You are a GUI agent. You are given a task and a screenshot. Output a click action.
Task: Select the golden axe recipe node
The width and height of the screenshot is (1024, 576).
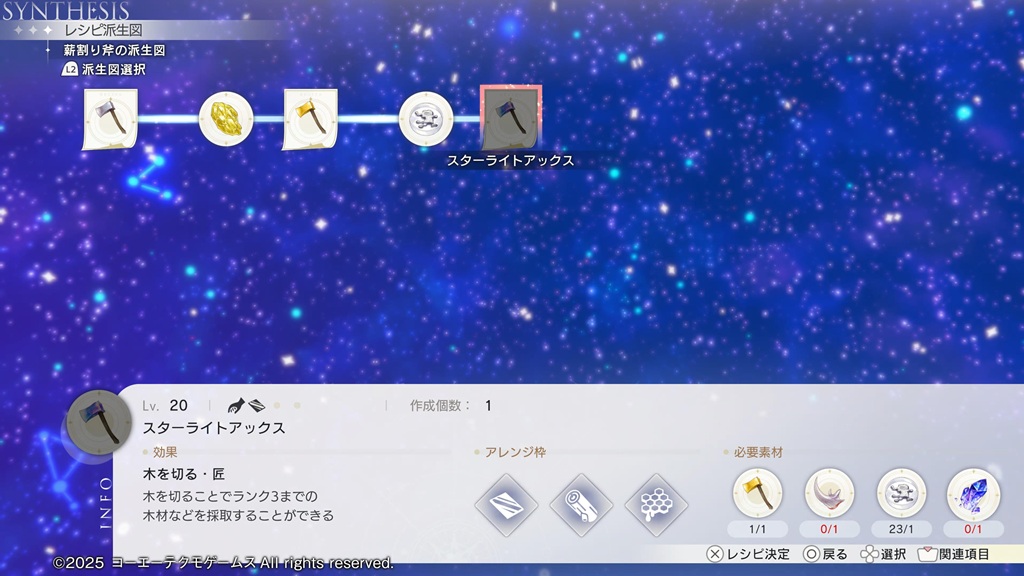310,119
